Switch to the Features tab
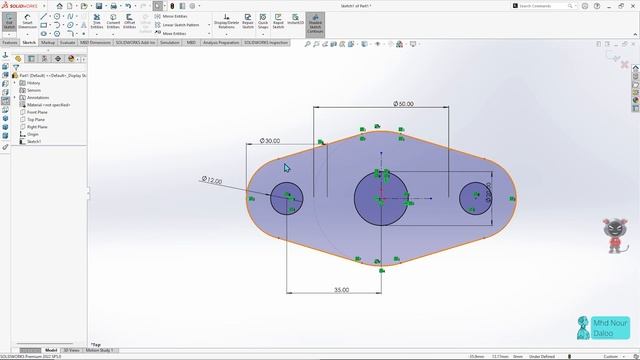Image resolution: width=640 pixels, height=360 pixels. [10, 42]
